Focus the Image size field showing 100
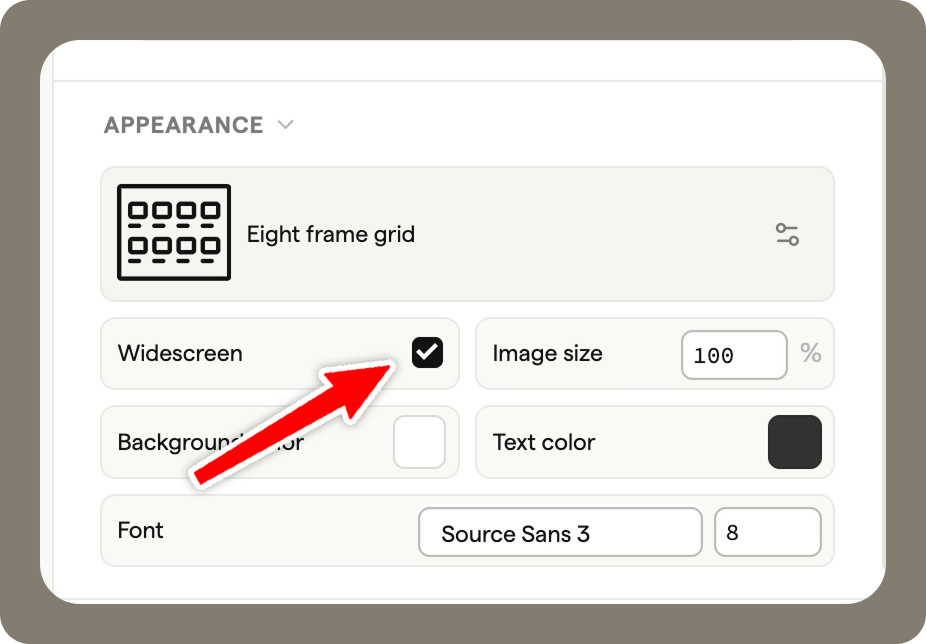This screenshot has width=926, height=644. tap(733, 355)
